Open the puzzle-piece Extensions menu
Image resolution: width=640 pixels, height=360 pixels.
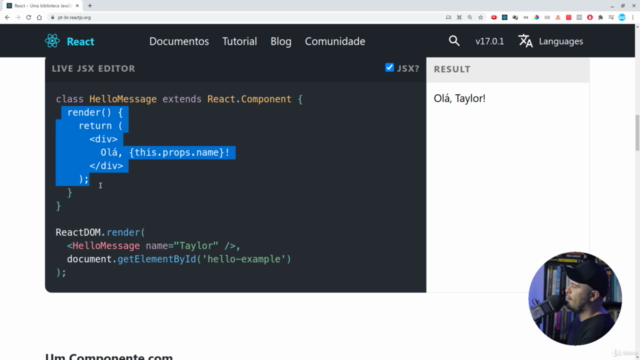coord(600,17)
